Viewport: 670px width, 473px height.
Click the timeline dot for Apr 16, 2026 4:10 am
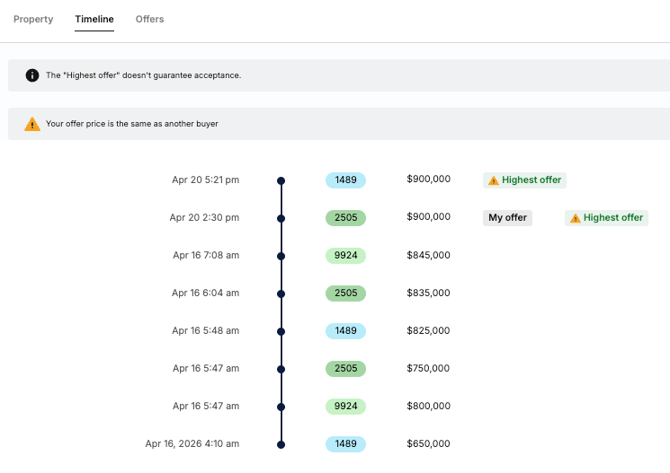pos(281,444)
